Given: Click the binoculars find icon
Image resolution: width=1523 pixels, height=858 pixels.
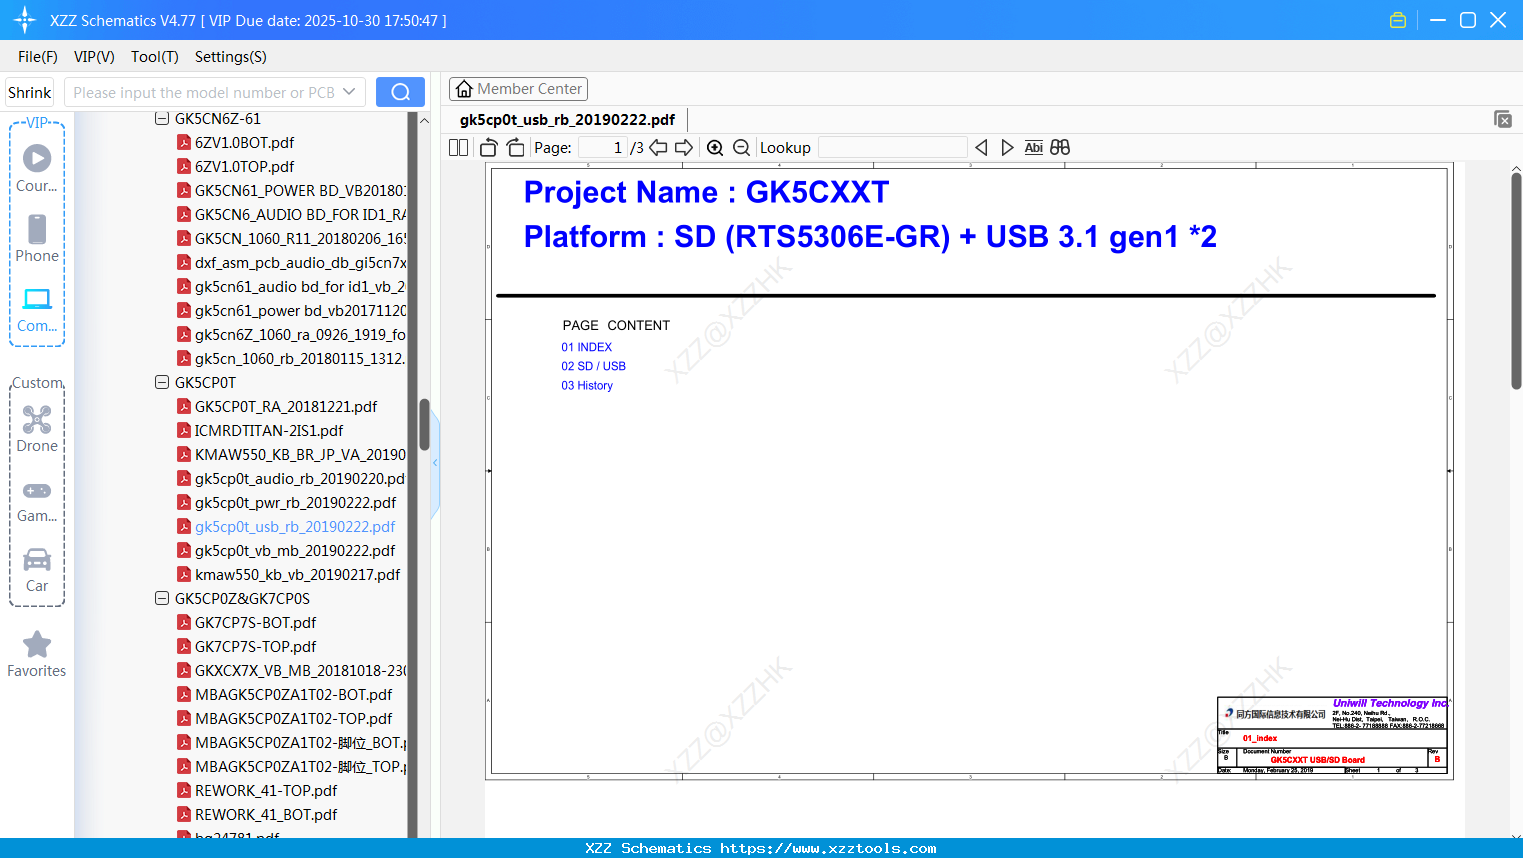Looking at the screenshot, I should [1060, 148].
